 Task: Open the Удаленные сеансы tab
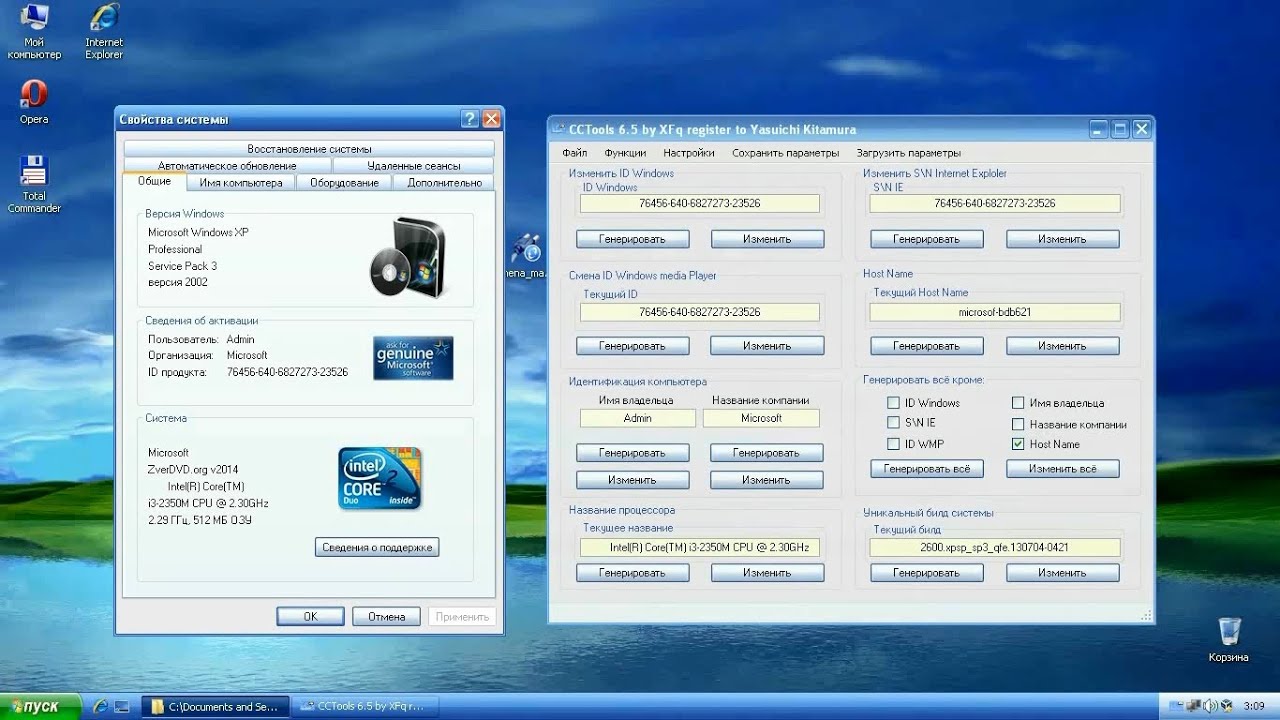[x=413, y=166]
